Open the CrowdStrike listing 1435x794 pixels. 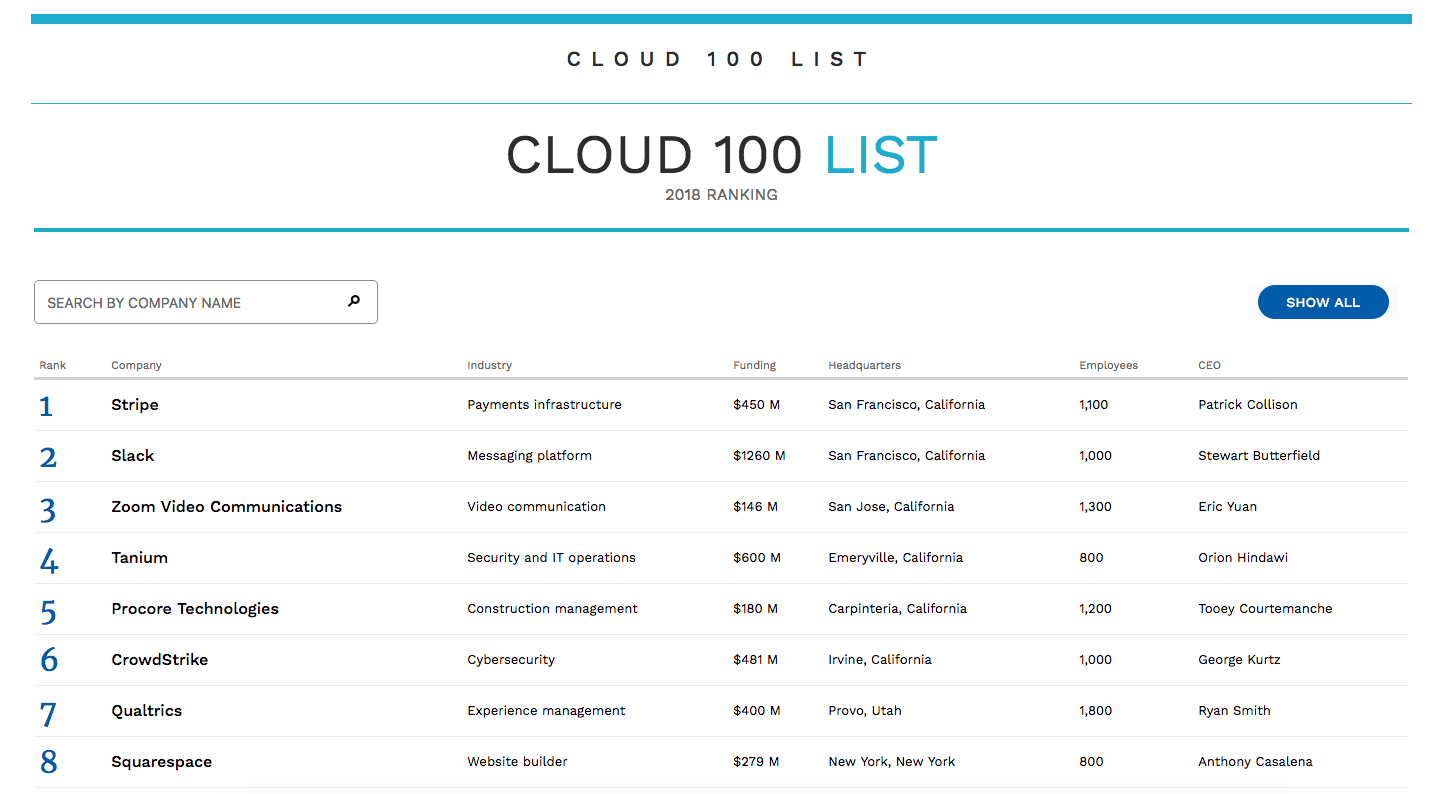click(159, 660)
